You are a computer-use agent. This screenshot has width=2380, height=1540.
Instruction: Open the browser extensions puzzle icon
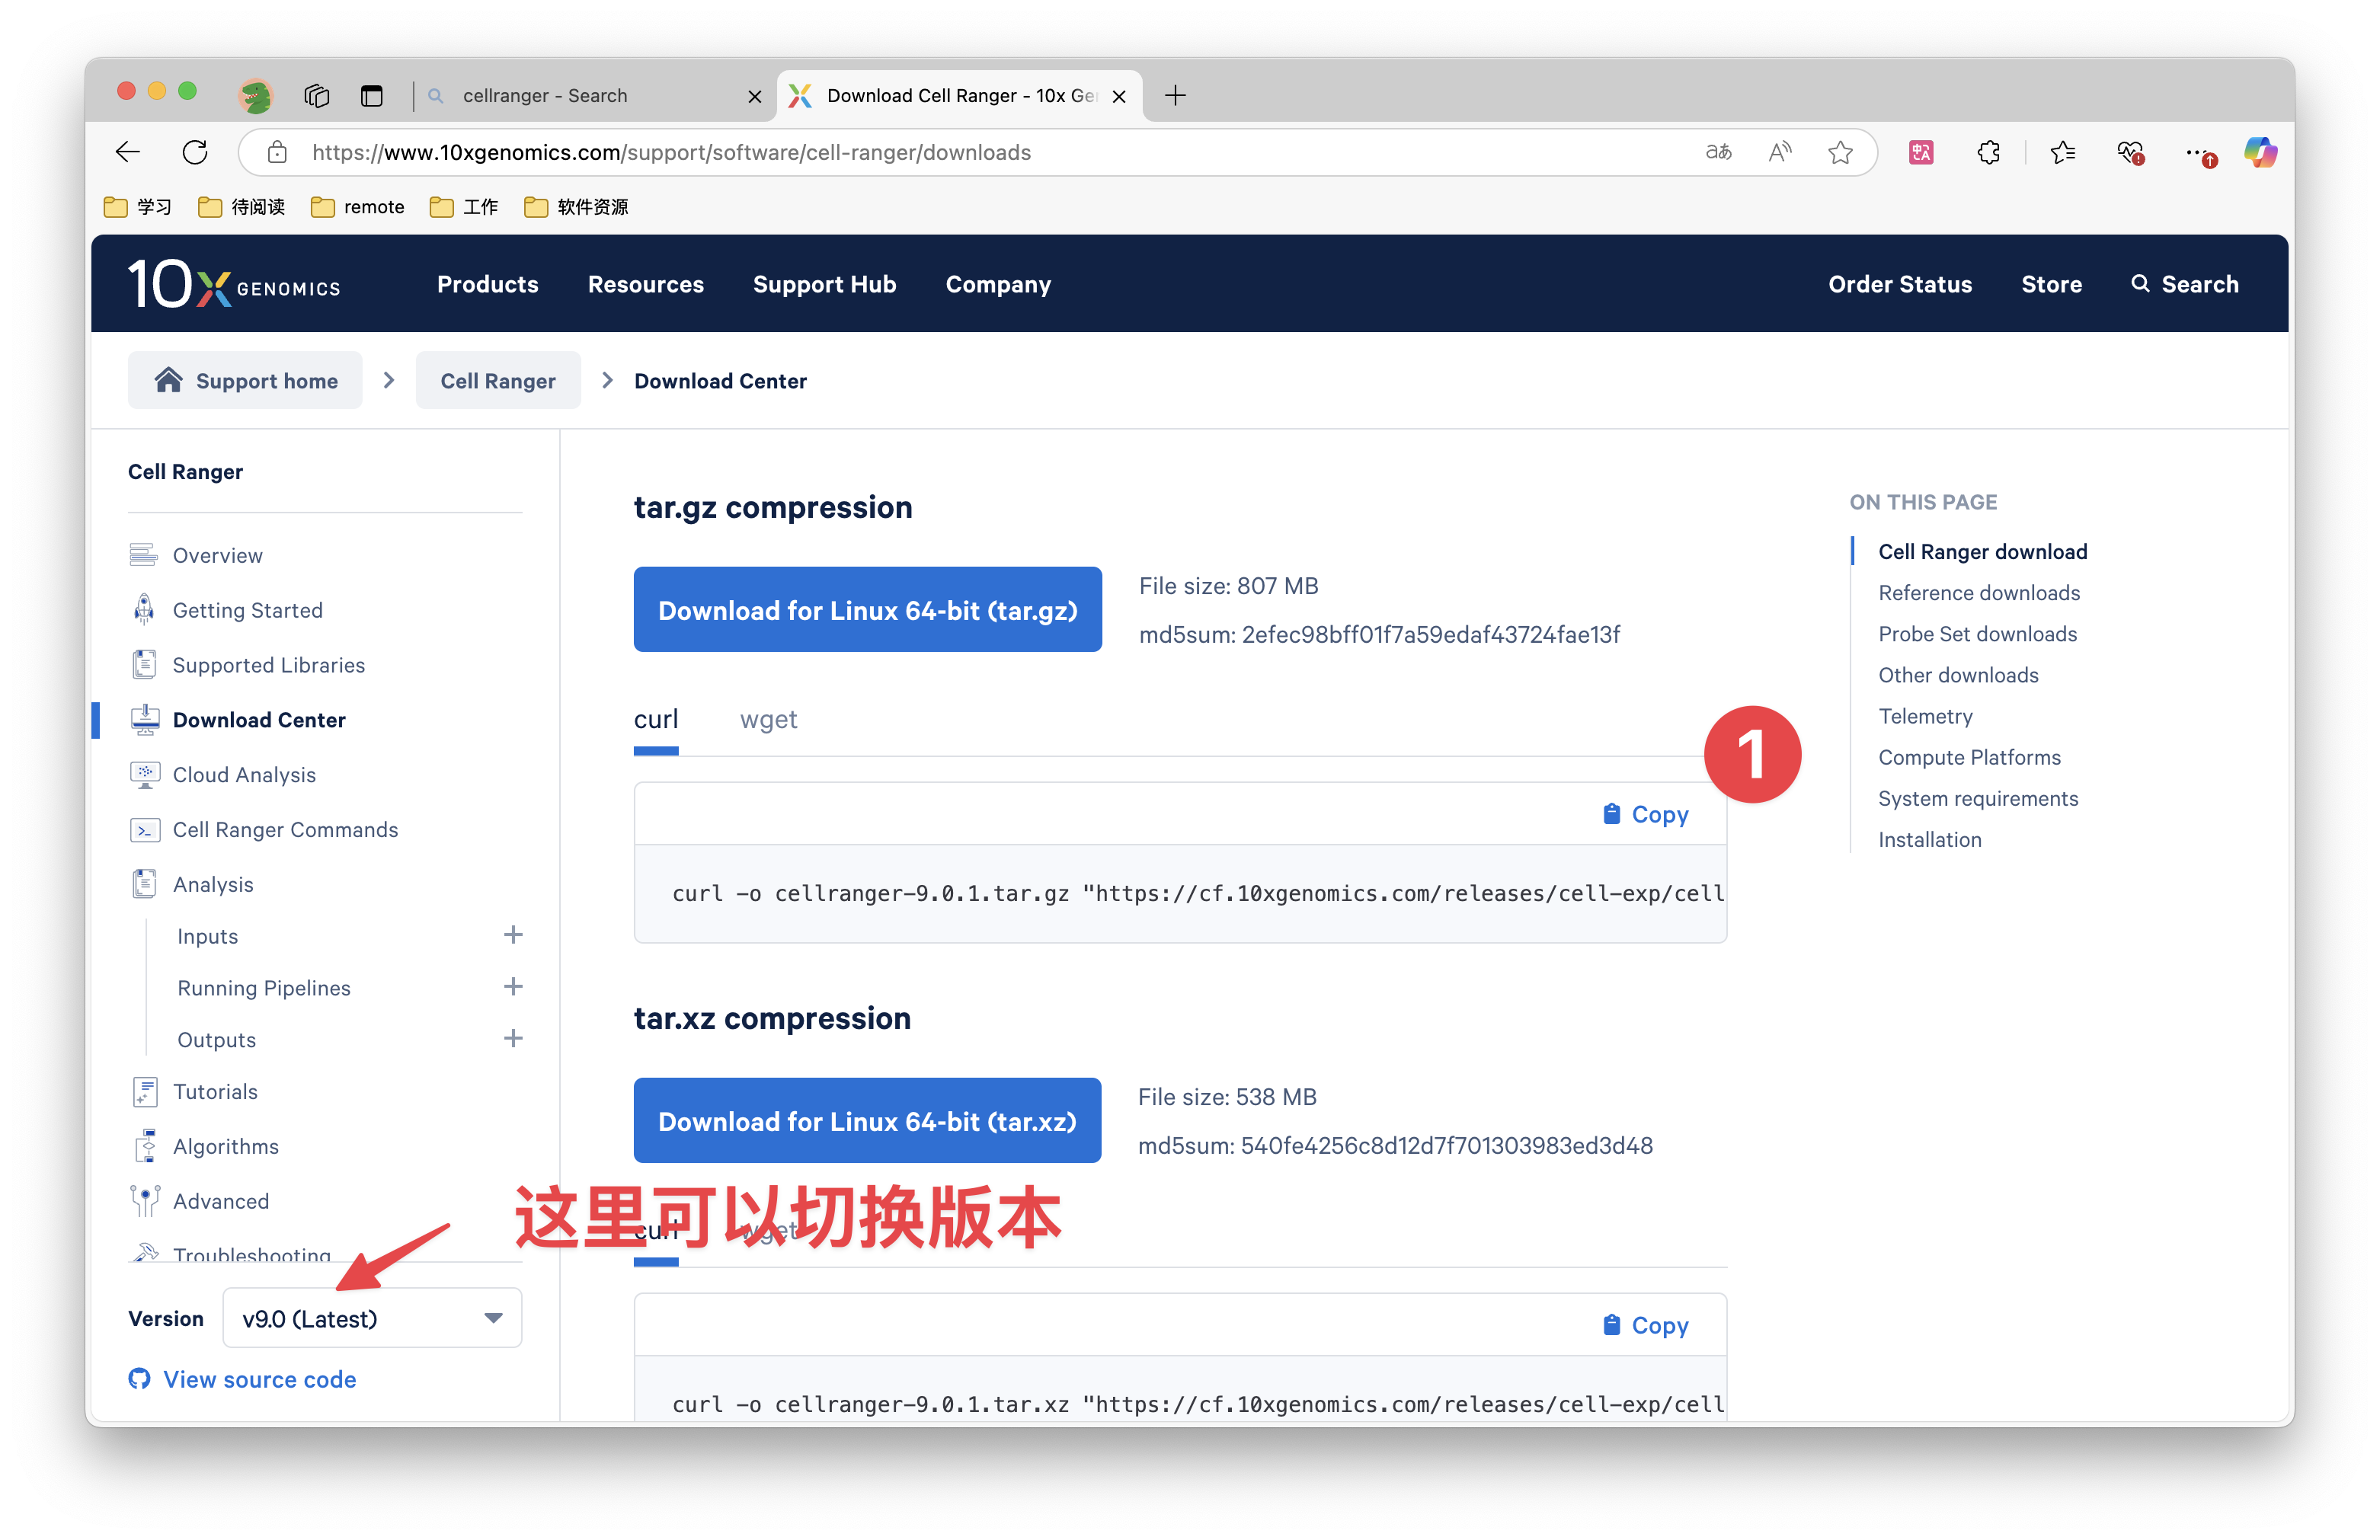pos(1988,152)
